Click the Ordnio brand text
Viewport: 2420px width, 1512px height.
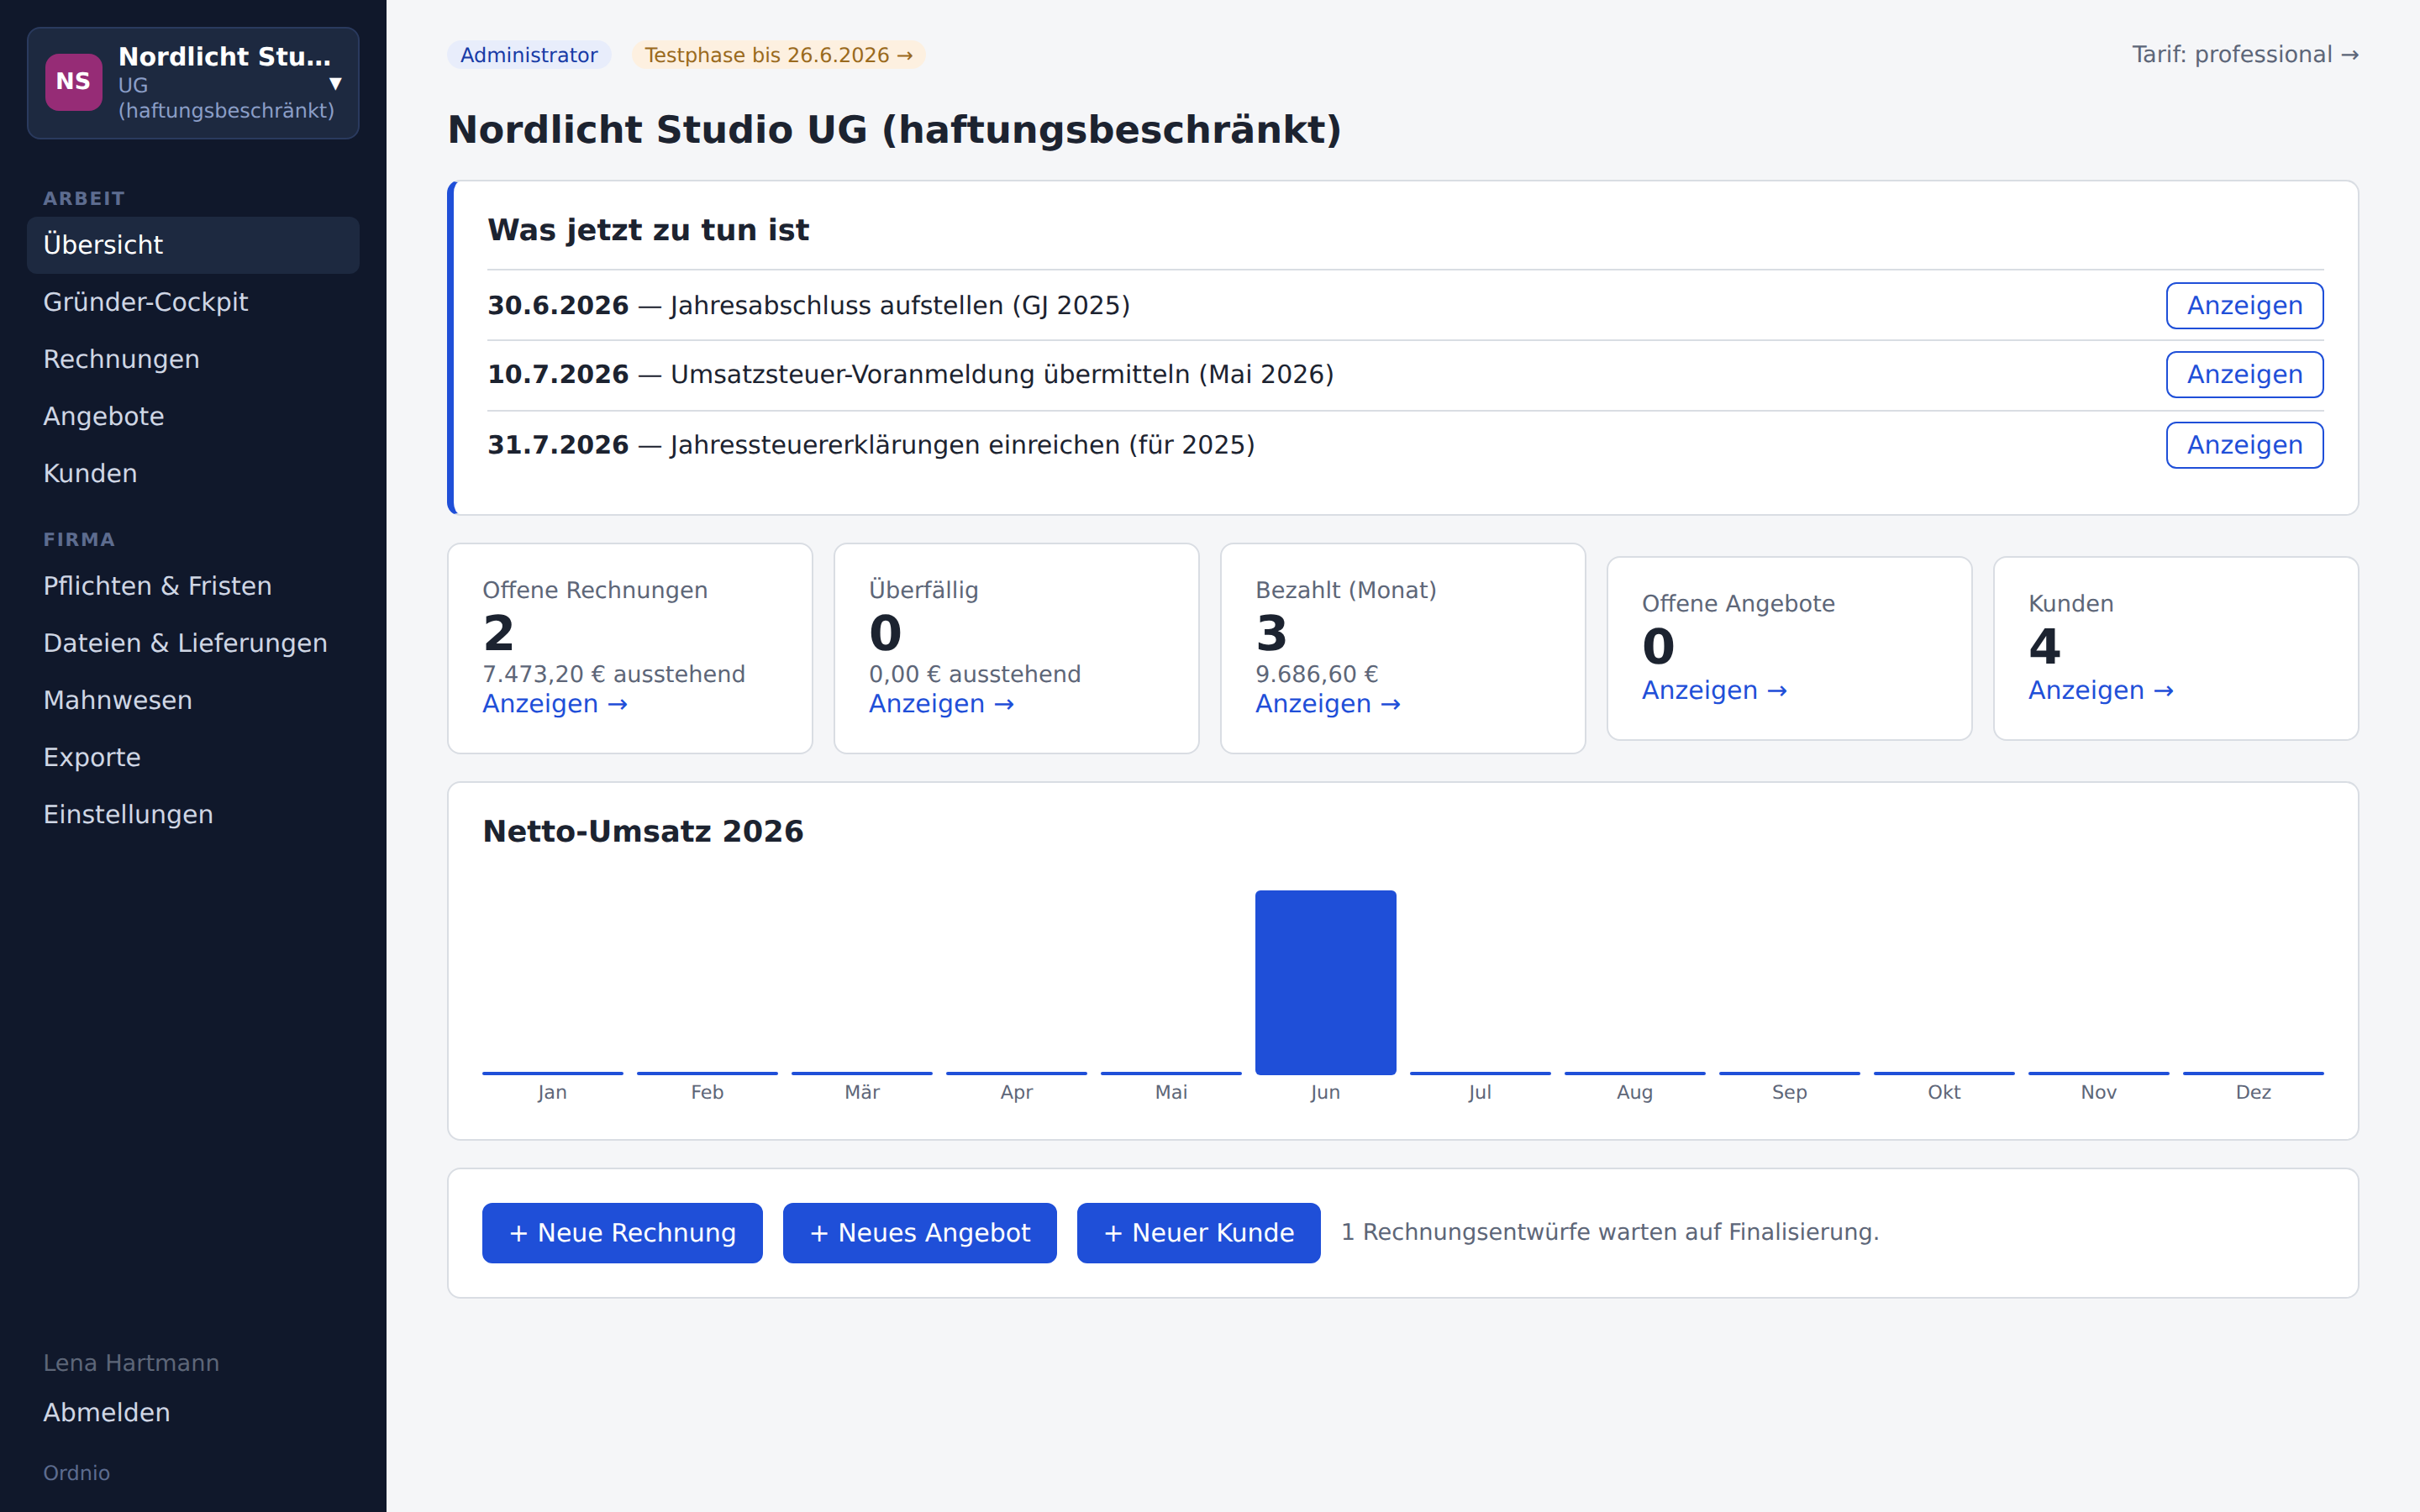pos(76,1473)
